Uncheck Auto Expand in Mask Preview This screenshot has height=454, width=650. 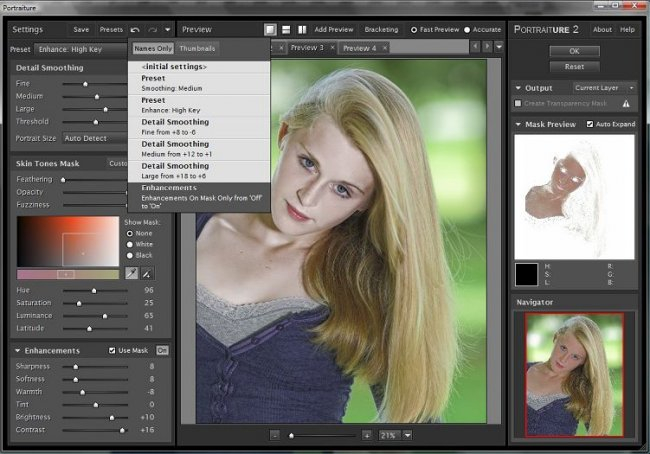(x=591, y=124)
